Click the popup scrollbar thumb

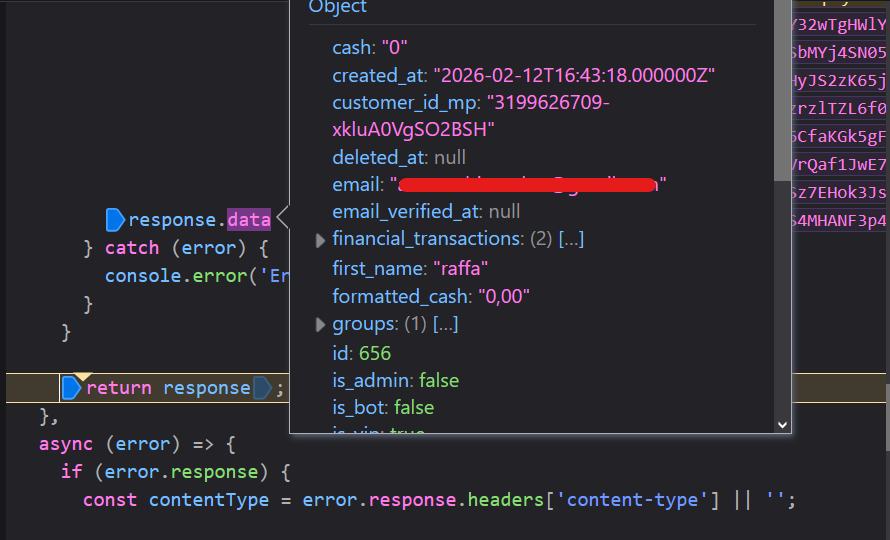point(782,91)
